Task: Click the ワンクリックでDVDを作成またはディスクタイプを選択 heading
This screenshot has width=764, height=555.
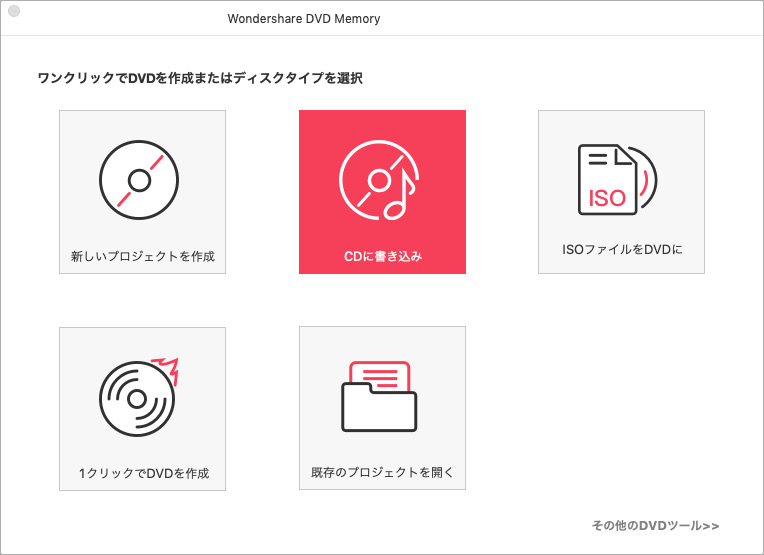Action: point(200,78)
